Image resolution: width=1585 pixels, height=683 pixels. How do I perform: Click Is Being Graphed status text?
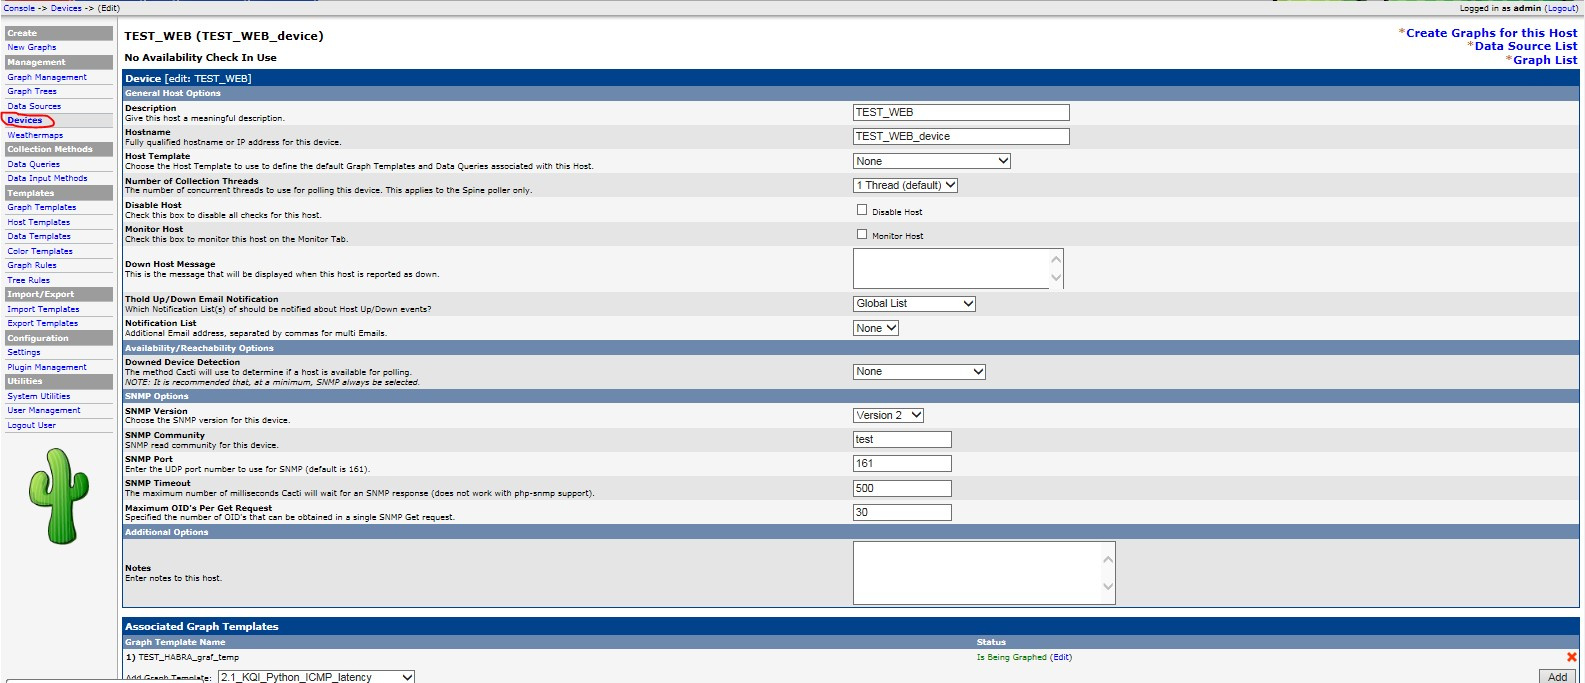[x=1012, y=657]
